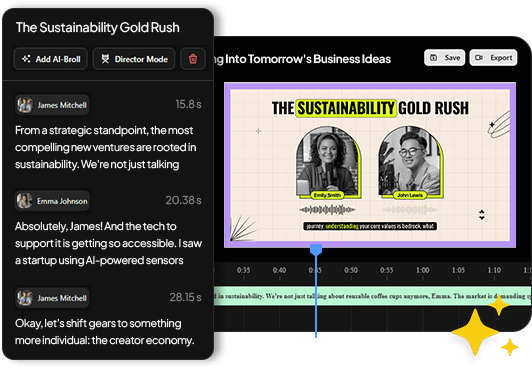Click Emma Johnson's avatar icon

pyautogui.click(x=25, y=201)
